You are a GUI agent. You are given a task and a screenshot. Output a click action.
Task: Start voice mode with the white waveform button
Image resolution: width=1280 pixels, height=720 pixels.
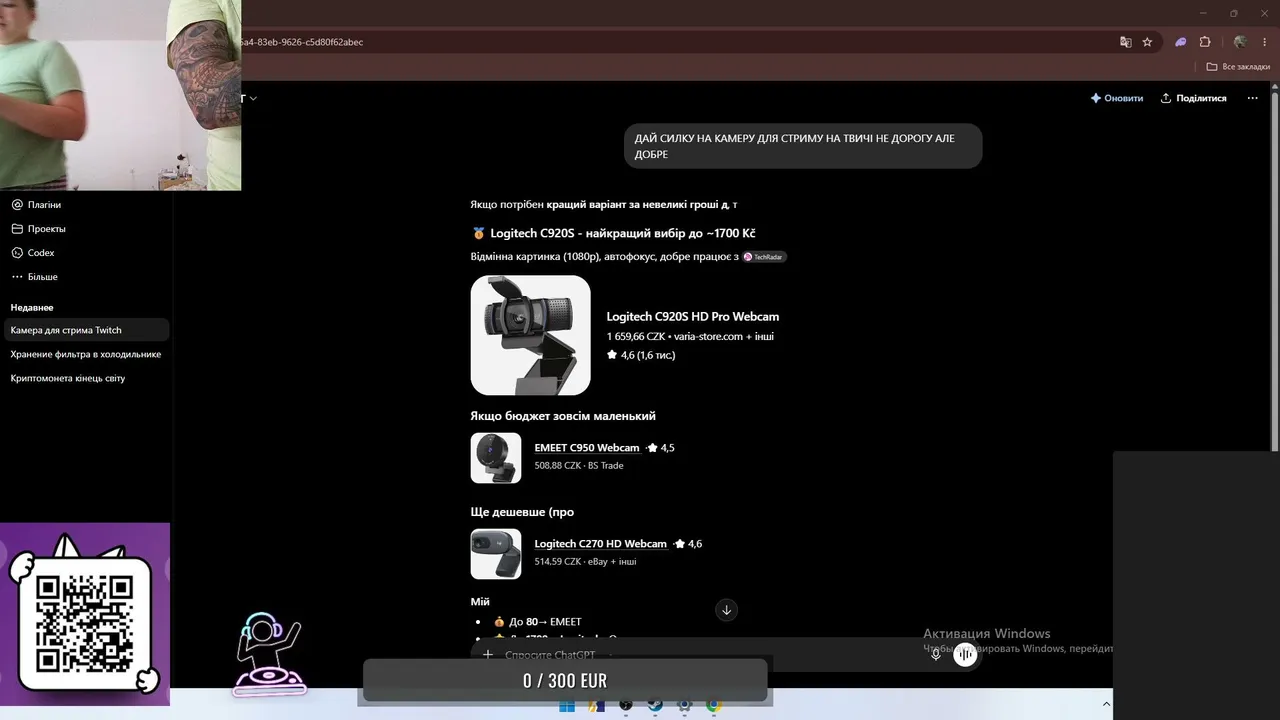(965, 655)
